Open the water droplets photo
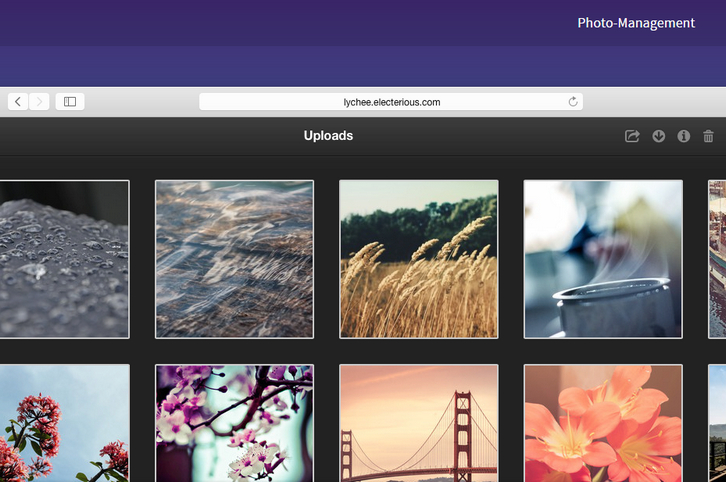The width and height of the screenshot is (726, 482). (x=64, y=259)
